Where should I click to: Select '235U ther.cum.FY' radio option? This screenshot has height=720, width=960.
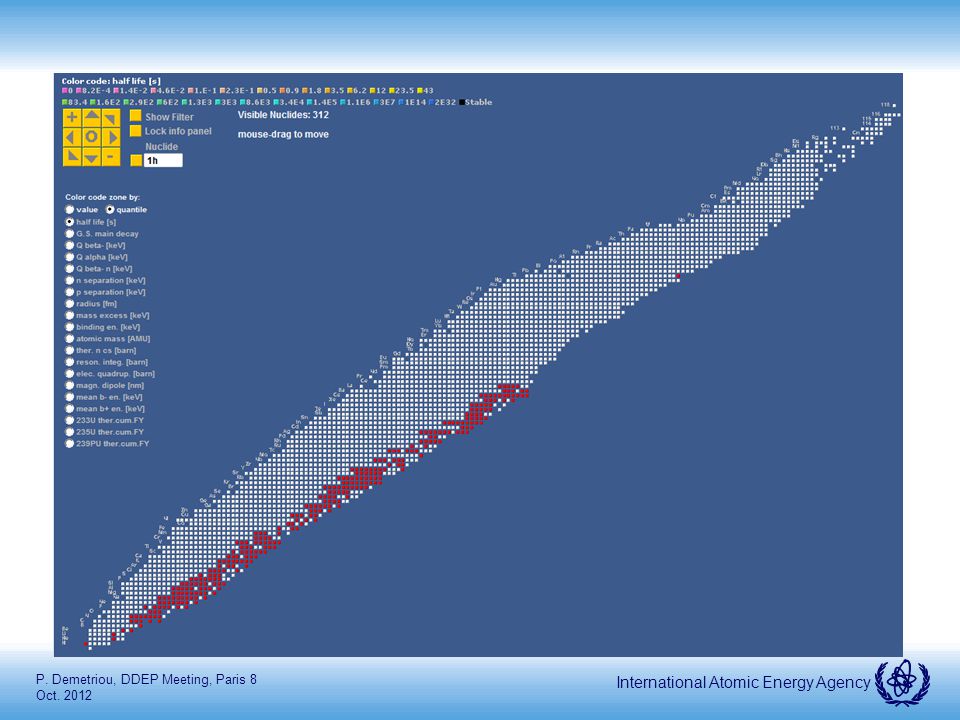click(x=70, y=432)
